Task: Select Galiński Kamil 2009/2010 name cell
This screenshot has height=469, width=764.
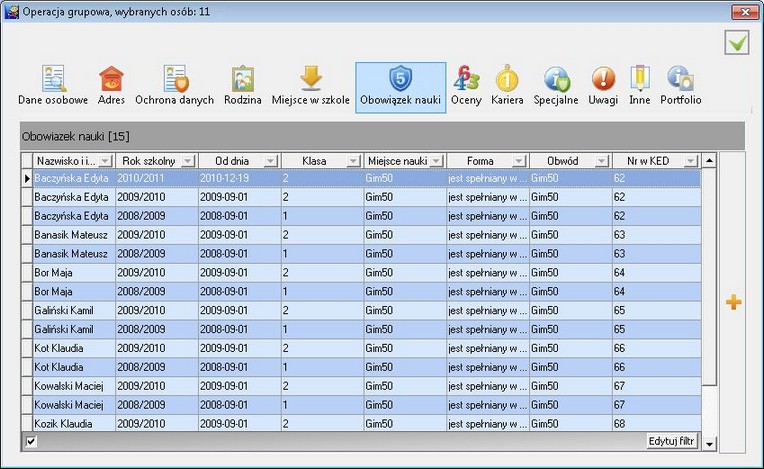Action: coord(74,311)
